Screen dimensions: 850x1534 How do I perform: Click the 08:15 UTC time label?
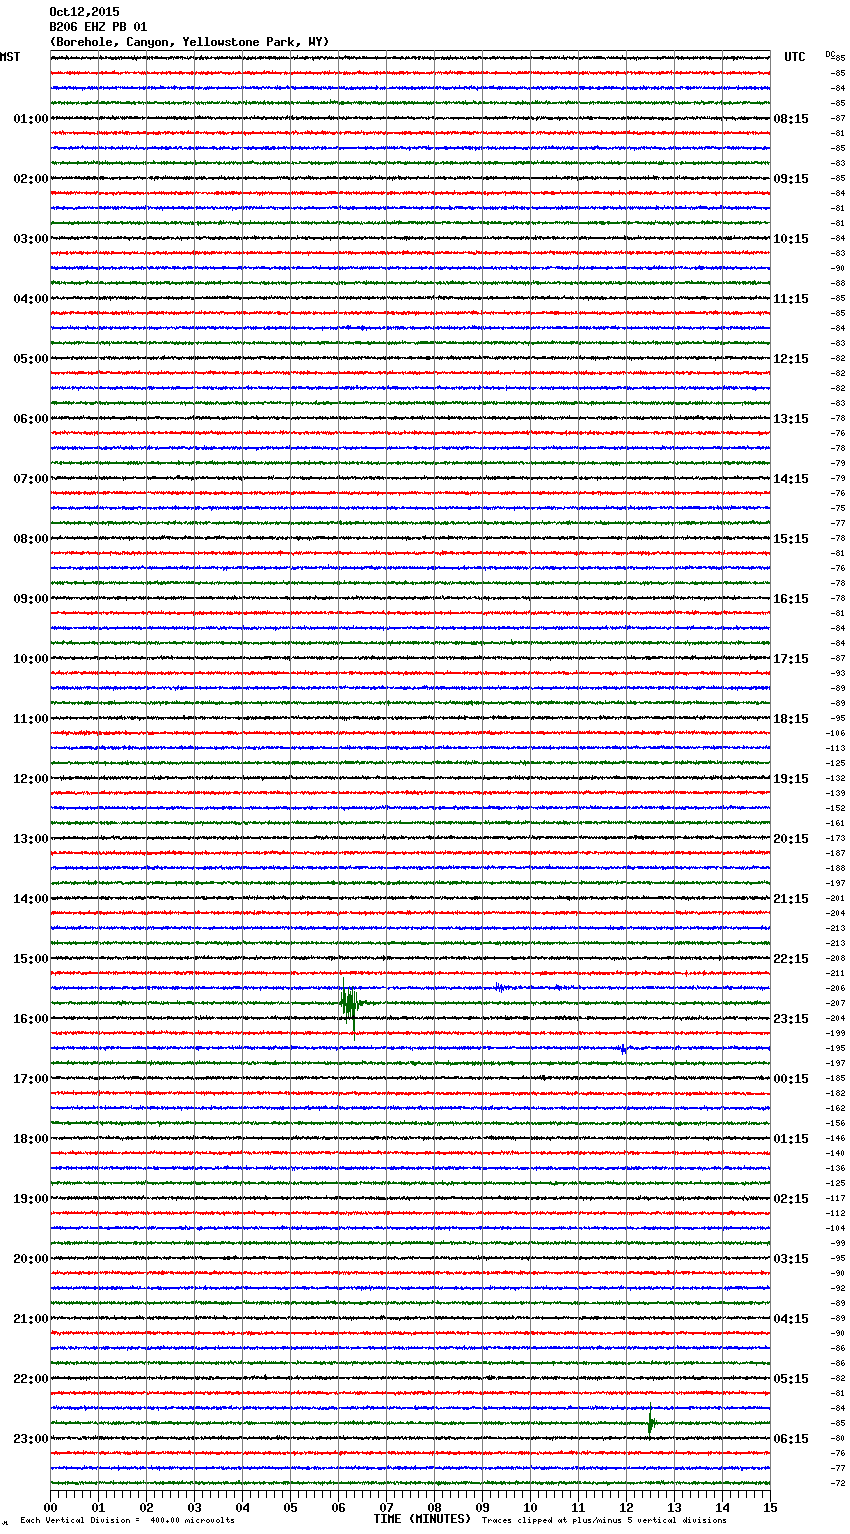click(791, 119)
